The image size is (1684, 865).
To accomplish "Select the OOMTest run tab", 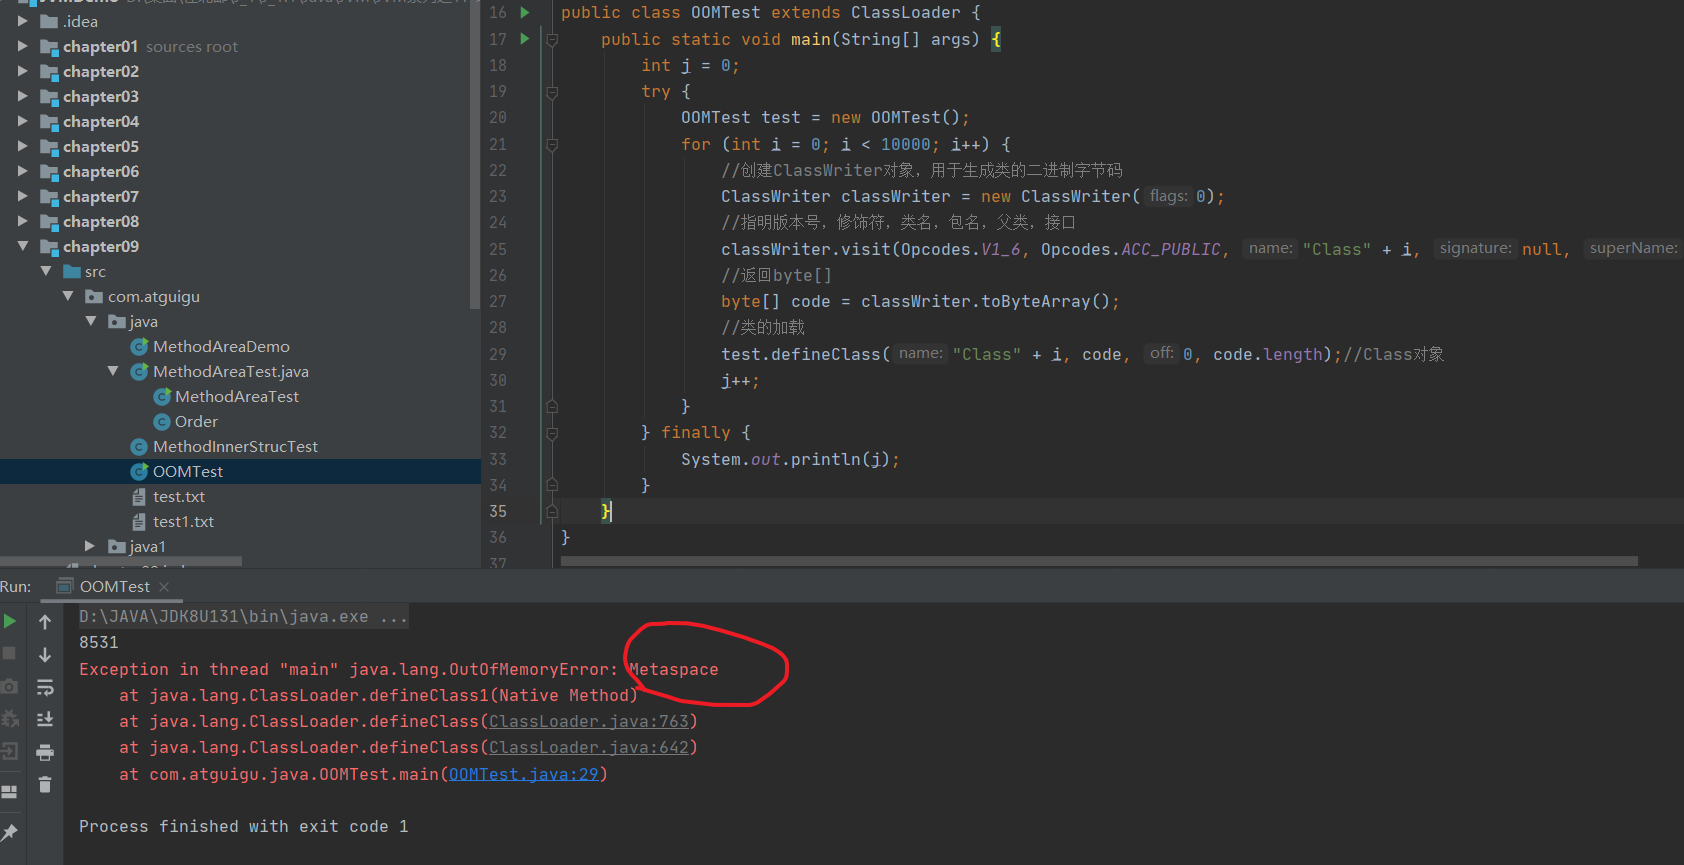I will click(x=114, y=587).
